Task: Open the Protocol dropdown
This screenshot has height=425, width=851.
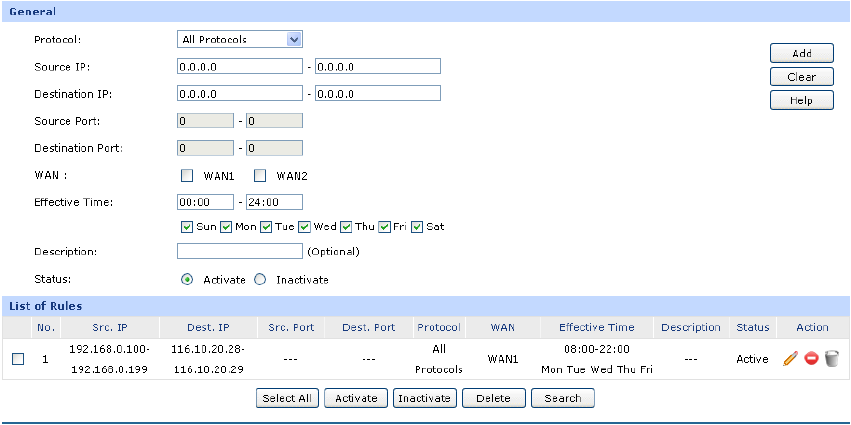Action: pyautogui.click(x=239, y=40)
